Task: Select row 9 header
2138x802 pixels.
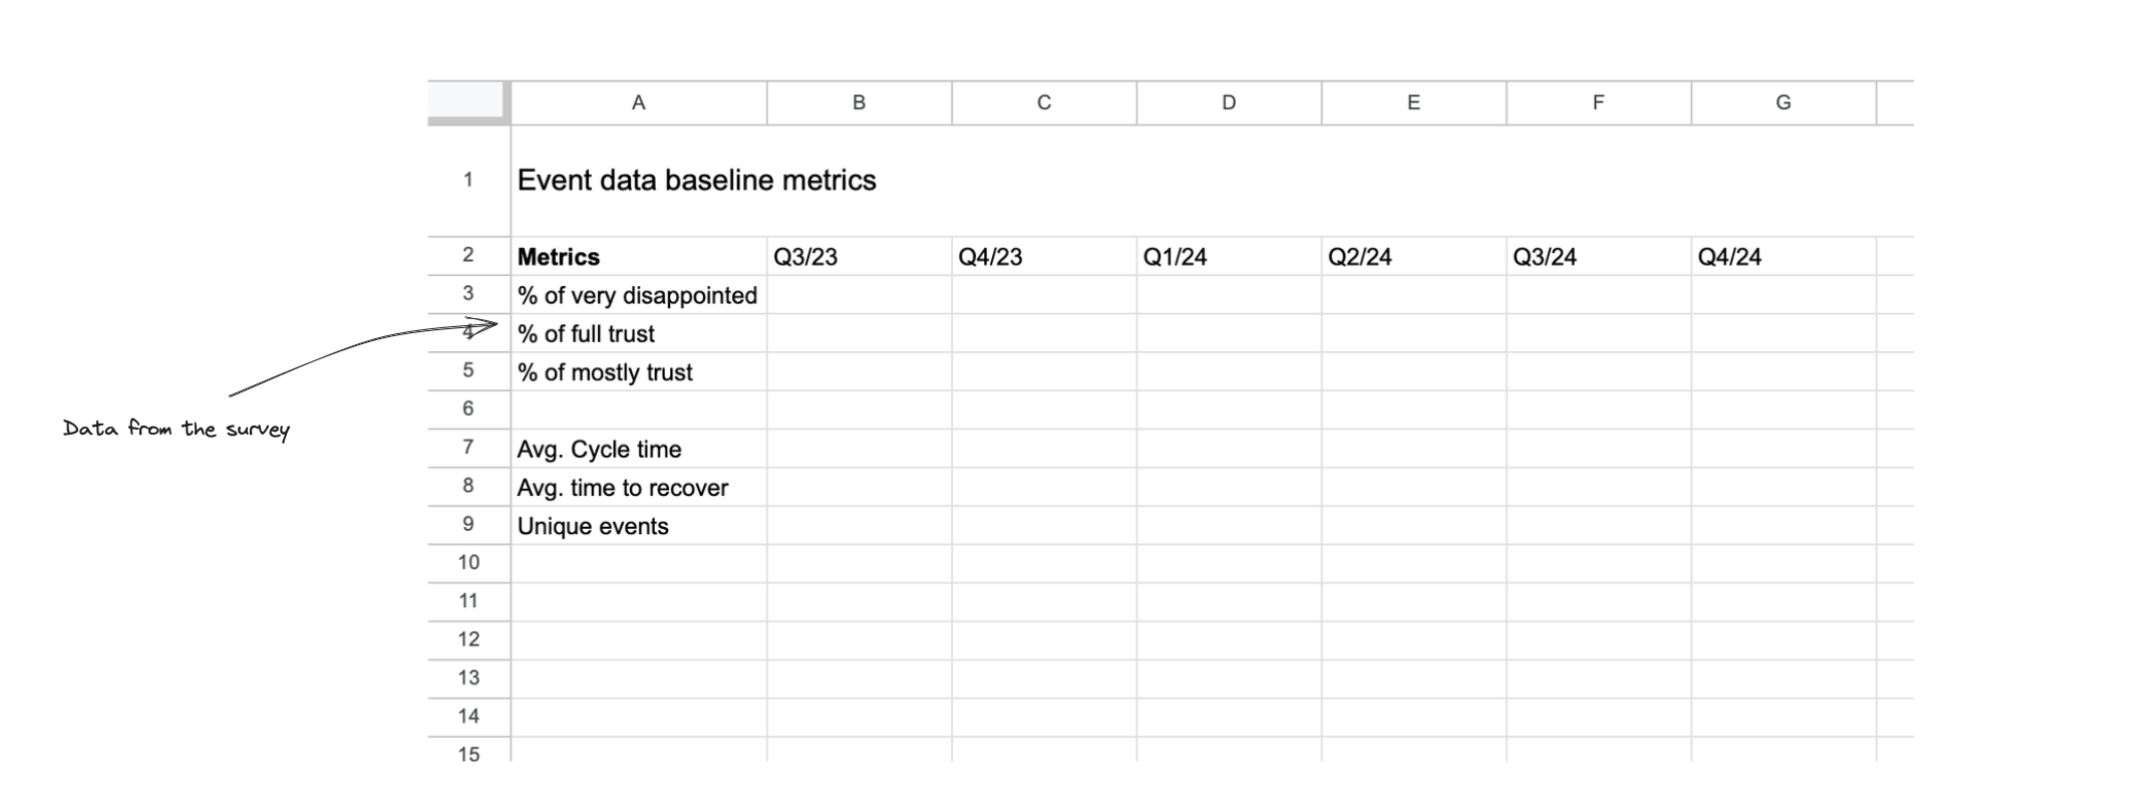Action: pyautogui.click(x=468, y=525)
